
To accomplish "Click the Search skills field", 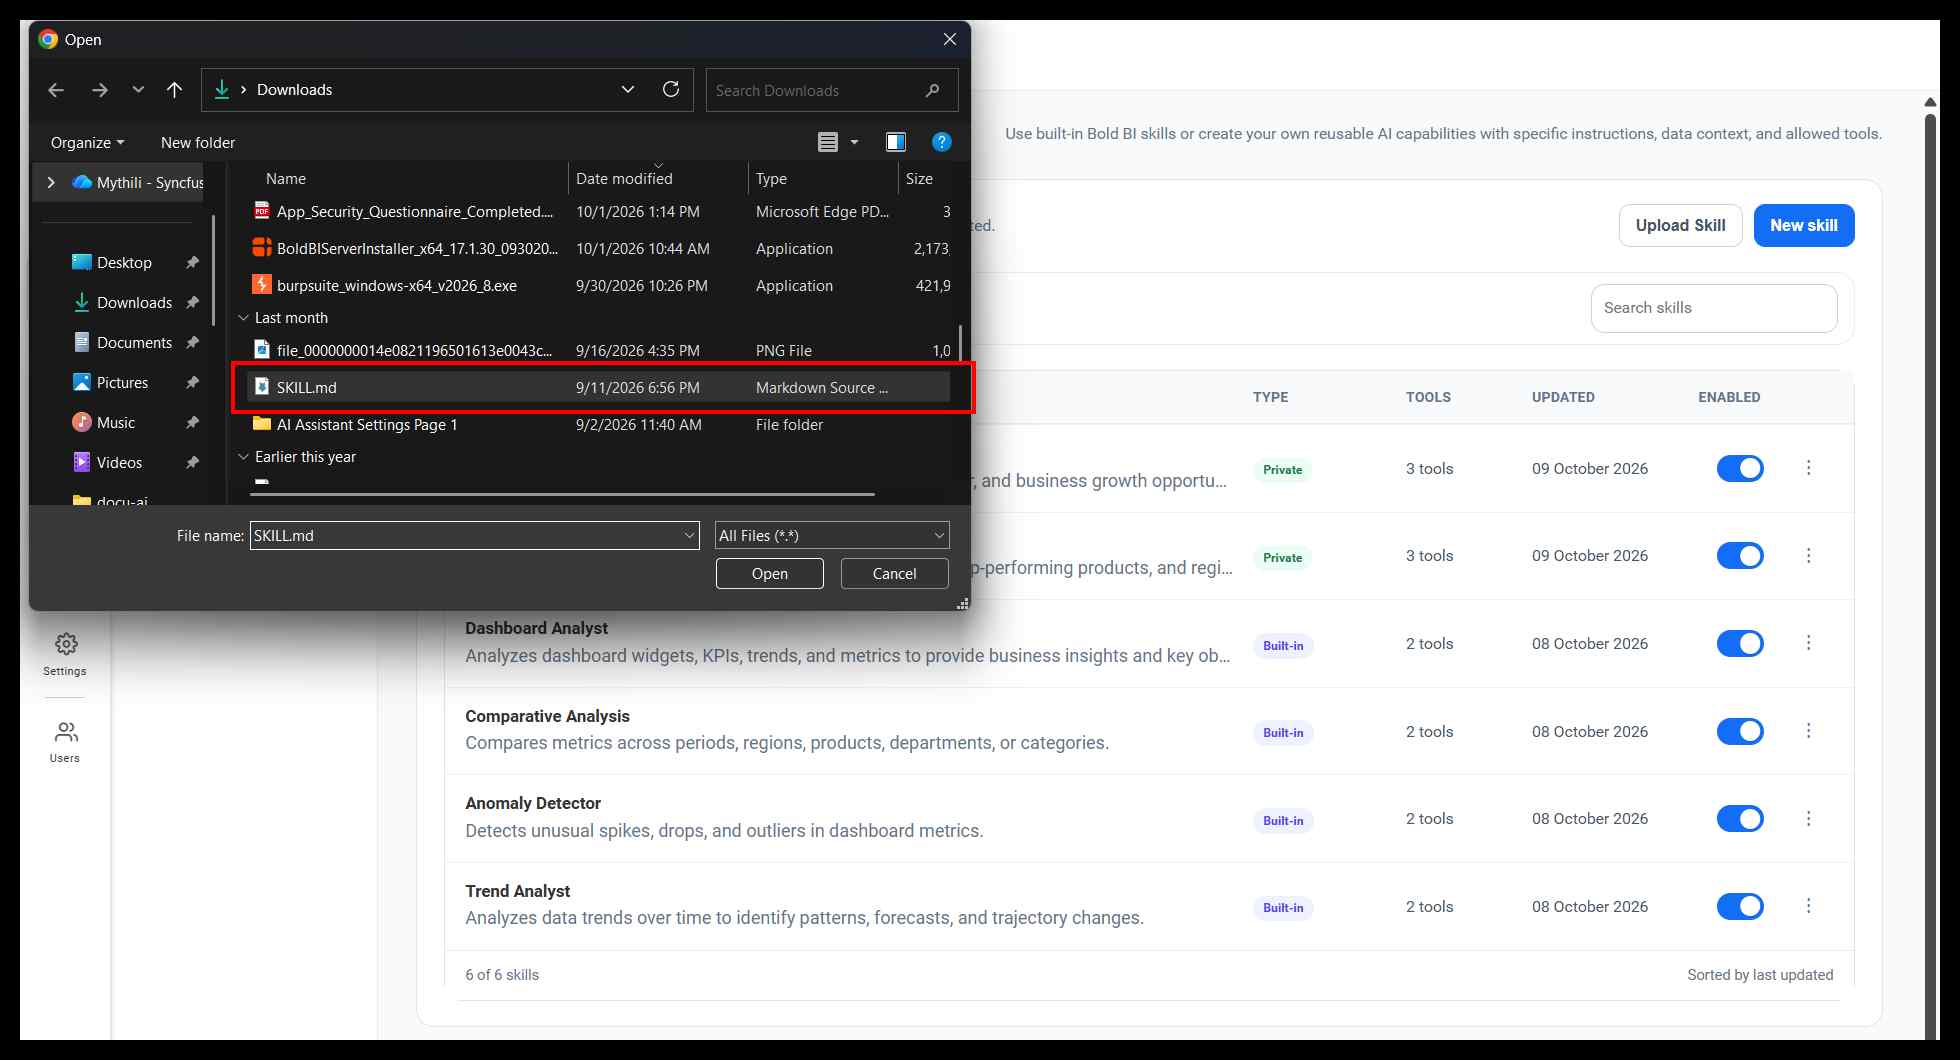I will coord(1714,308).
